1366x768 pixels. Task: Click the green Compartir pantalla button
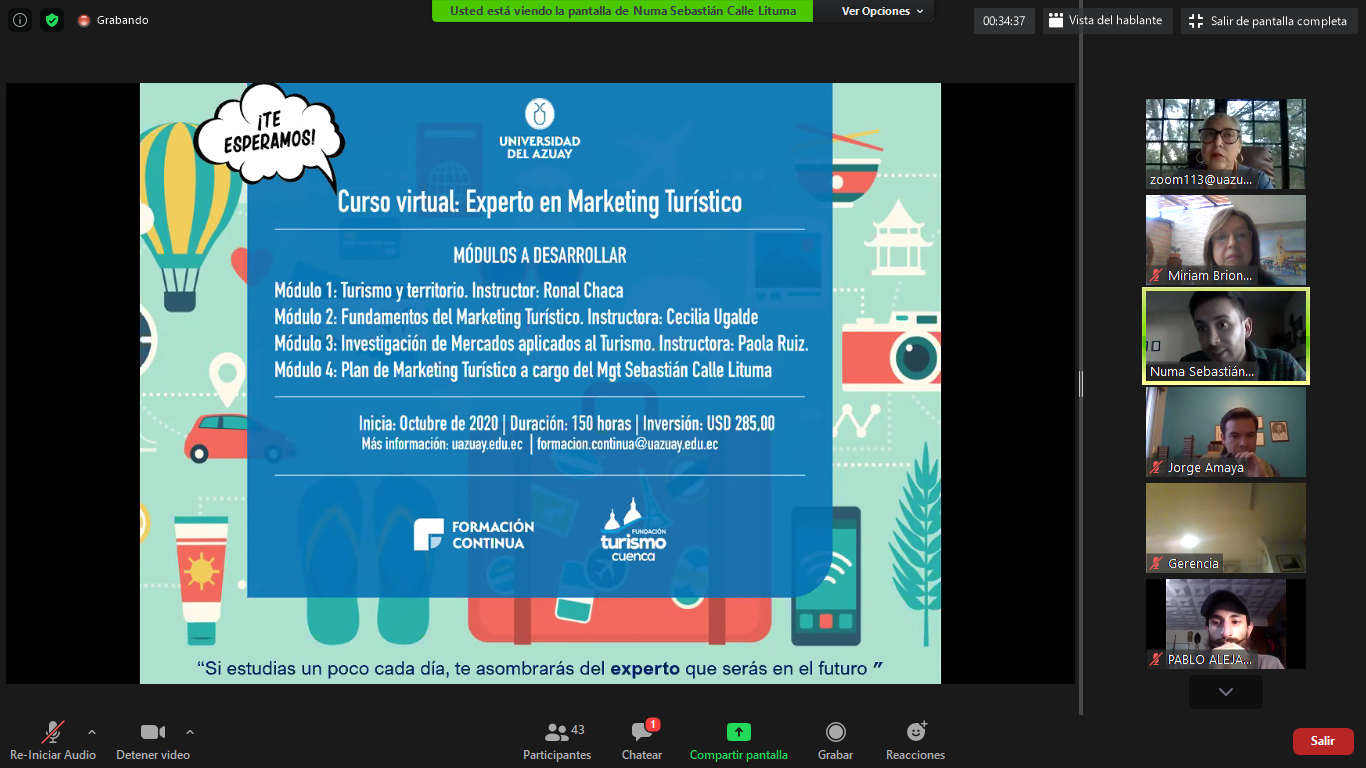click(x=739, y=741)
